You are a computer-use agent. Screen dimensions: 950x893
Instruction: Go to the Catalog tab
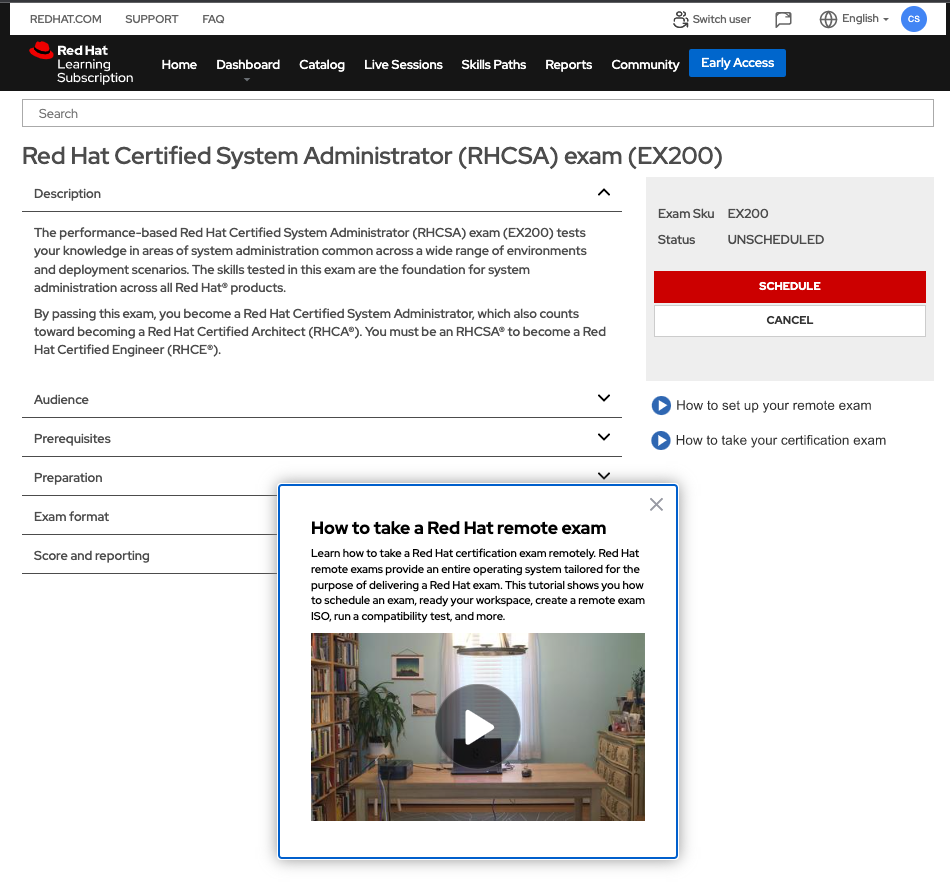click(x=322, y=65)
